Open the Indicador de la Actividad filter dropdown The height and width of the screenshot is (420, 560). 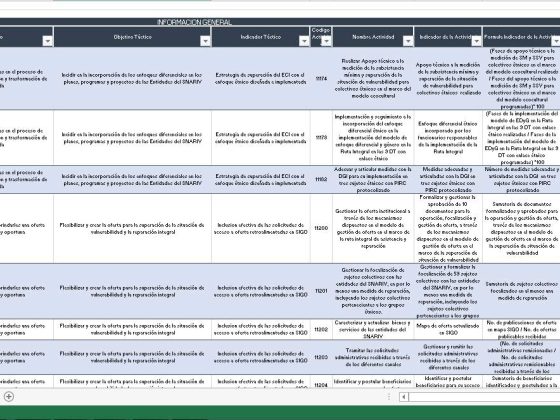click(x=476, y=41)
